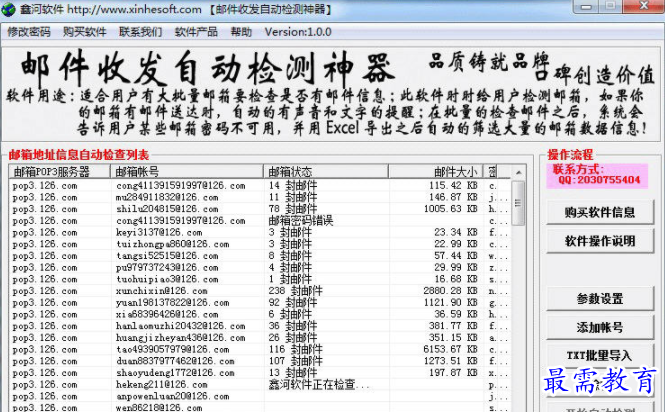
Task: Click the TXT批量导入 button
Action: 600,355
